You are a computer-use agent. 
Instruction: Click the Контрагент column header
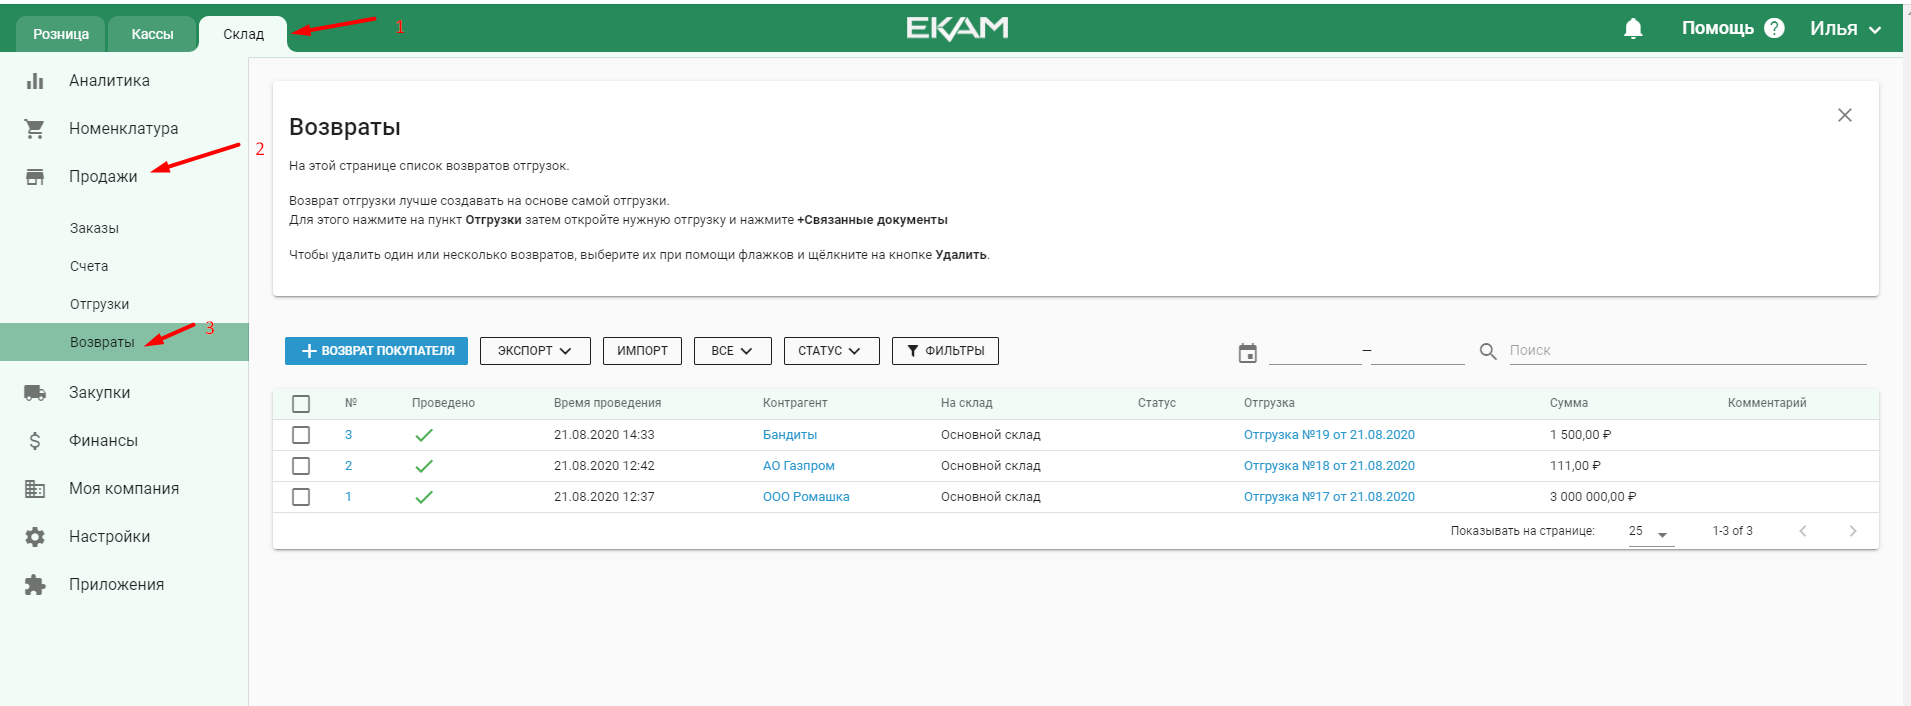(x=794, y=403)
